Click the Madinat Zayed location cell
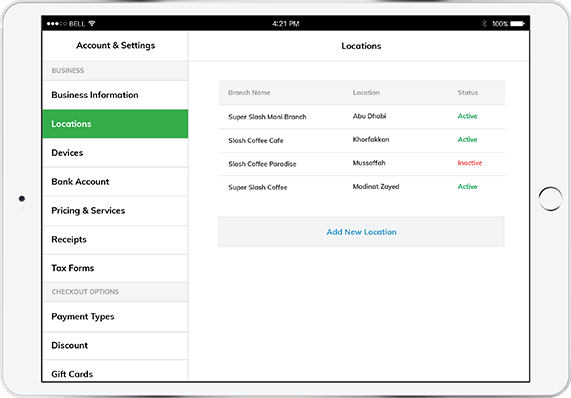571x398 pixels. tap(376, 186)
